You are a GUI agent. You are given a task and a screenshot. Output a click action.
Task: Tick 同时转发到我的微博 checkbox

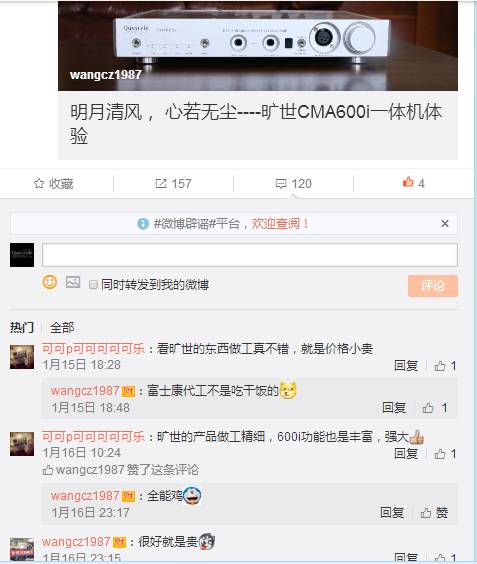(93, 285)
